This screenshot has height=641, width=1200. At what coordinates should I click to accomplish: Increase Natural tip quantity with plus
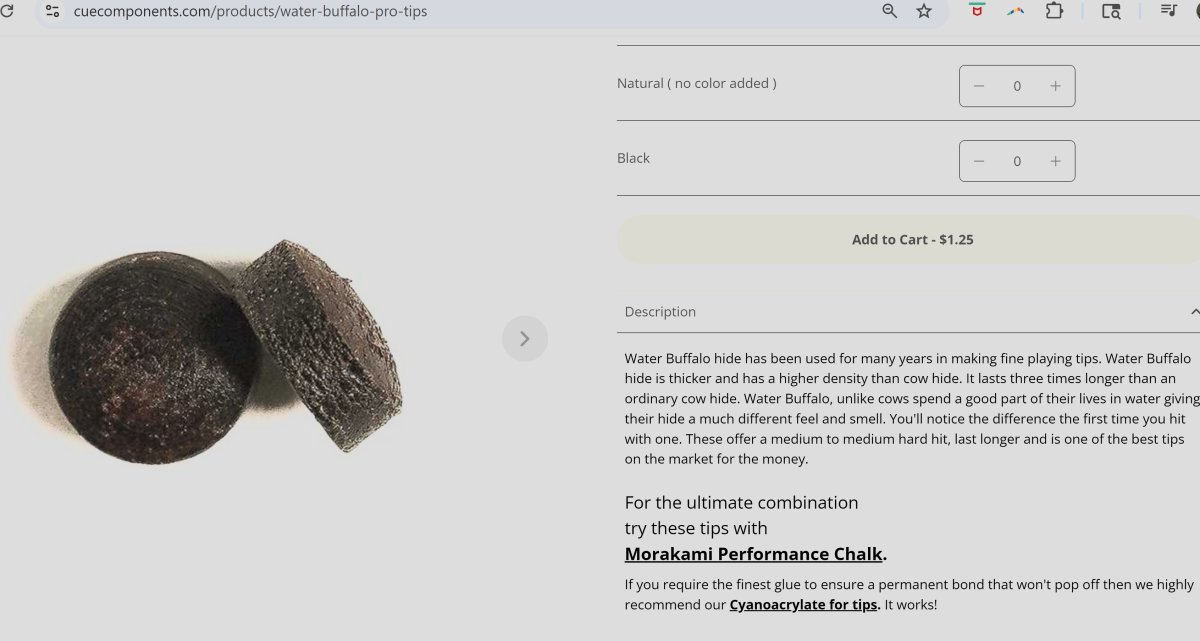pyautogui.click(x=1055, y=86)
